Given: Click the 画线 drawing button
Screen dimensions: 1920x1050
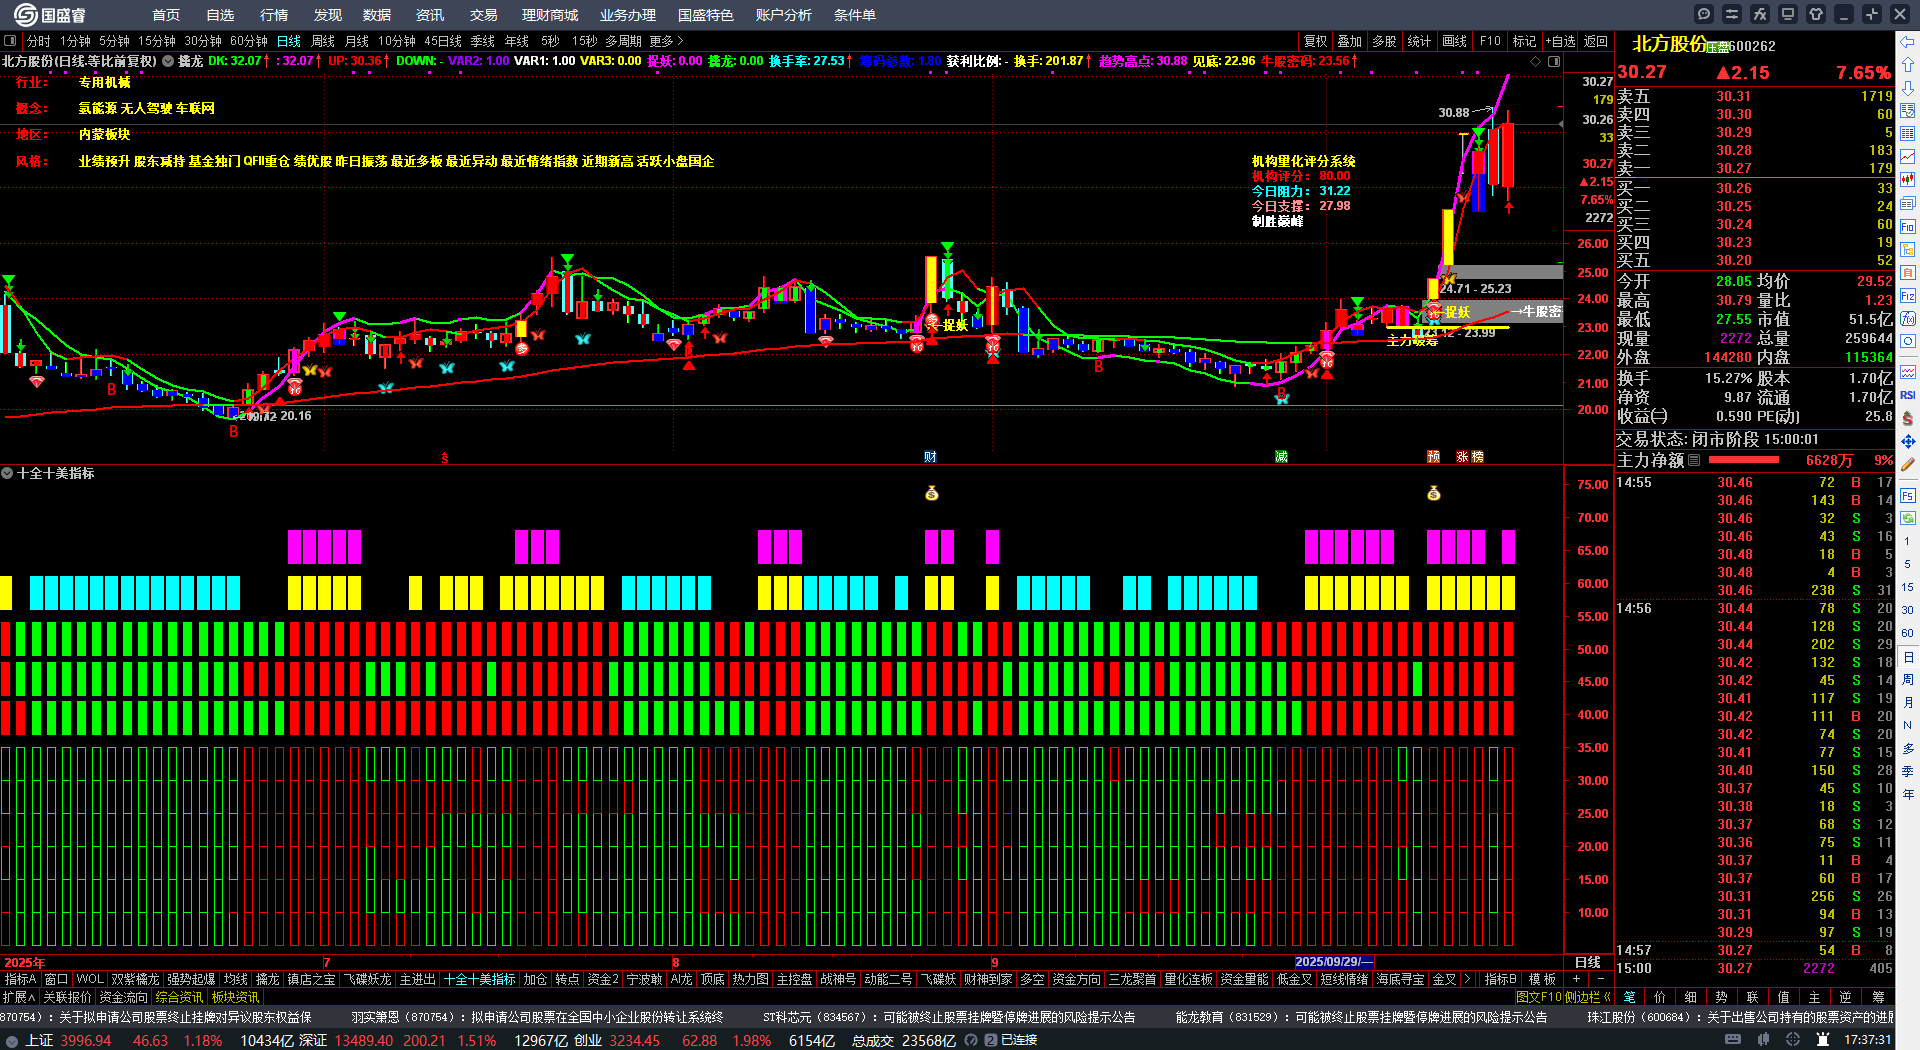Looking at the screenshot, I should coord(1455,41).
